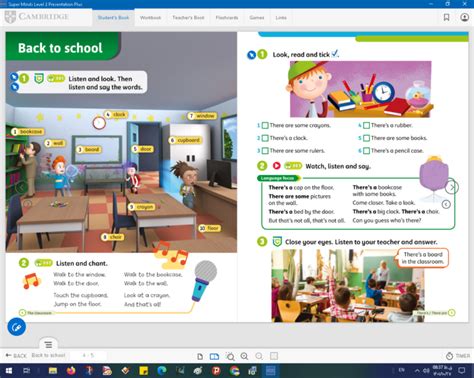The image size is (474, 378).
Task: Click the chair label in classroom picture
Action: coord(112,237)
